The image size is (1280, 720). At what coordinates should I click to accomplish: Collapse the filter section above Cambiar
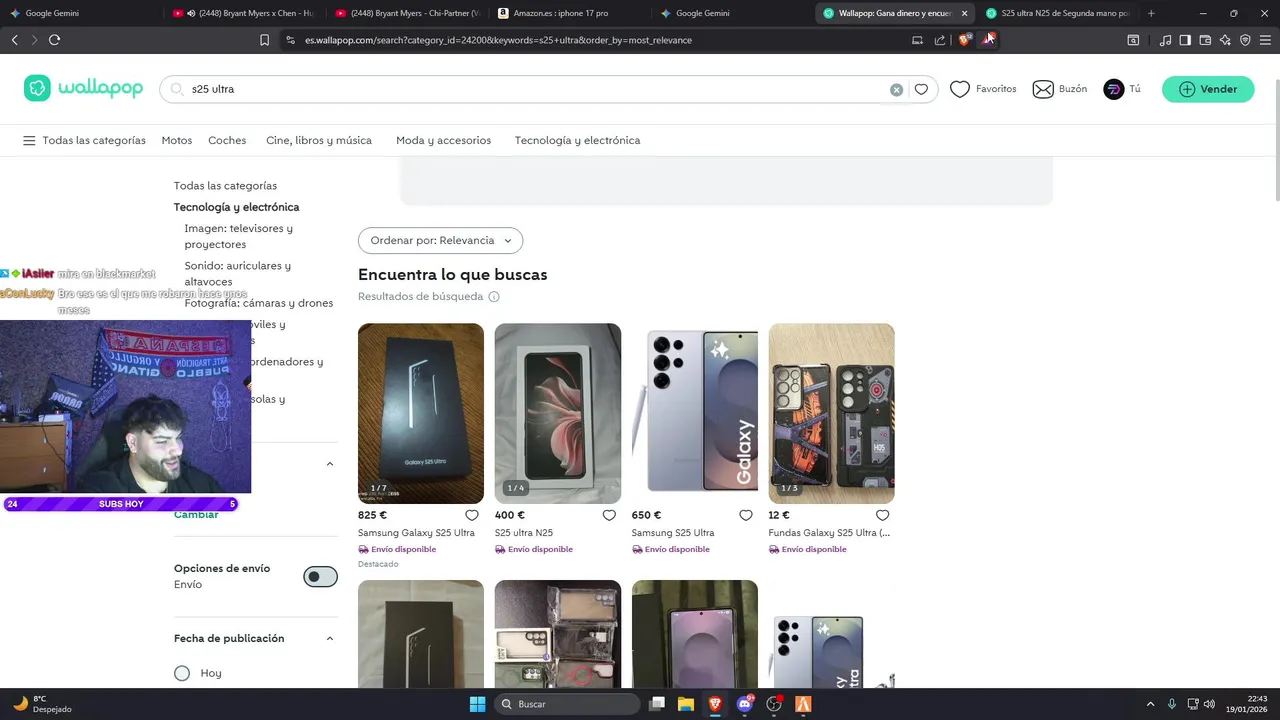pos(330,464)
